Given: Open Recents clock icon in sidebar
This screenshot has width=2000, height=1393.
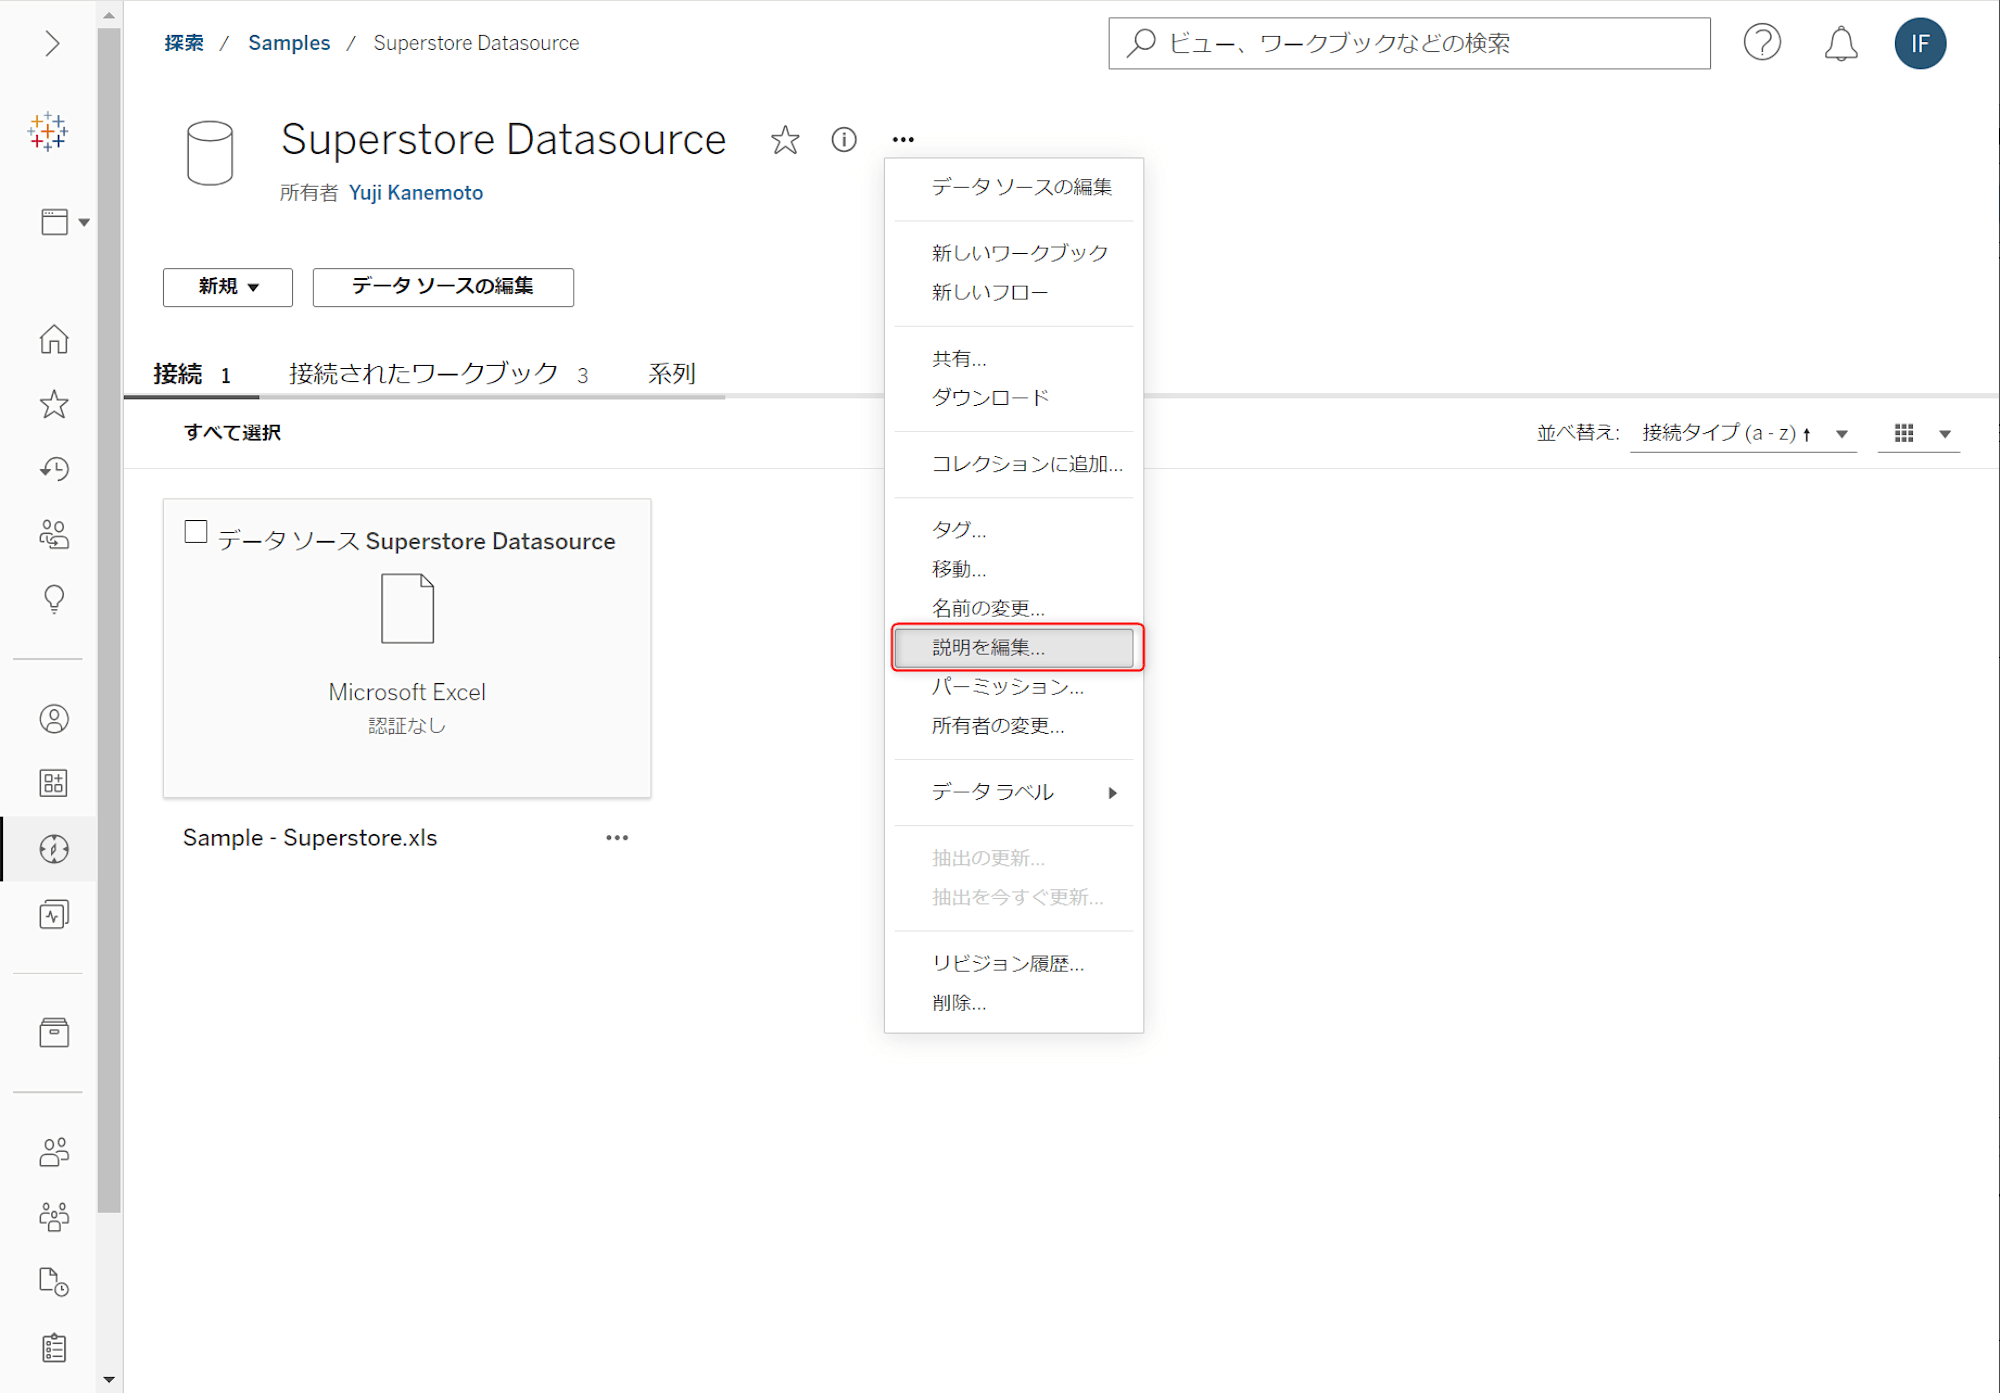Looking at the screenshot, I should click(x=54, y=469).
